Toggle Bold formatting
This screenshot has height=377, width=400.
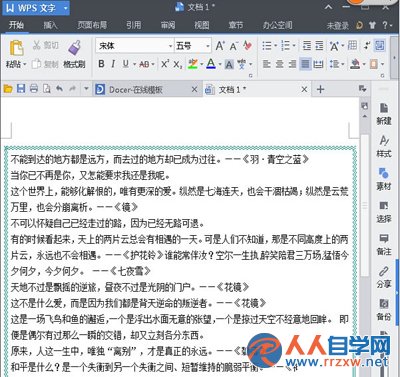pos(101,64)
